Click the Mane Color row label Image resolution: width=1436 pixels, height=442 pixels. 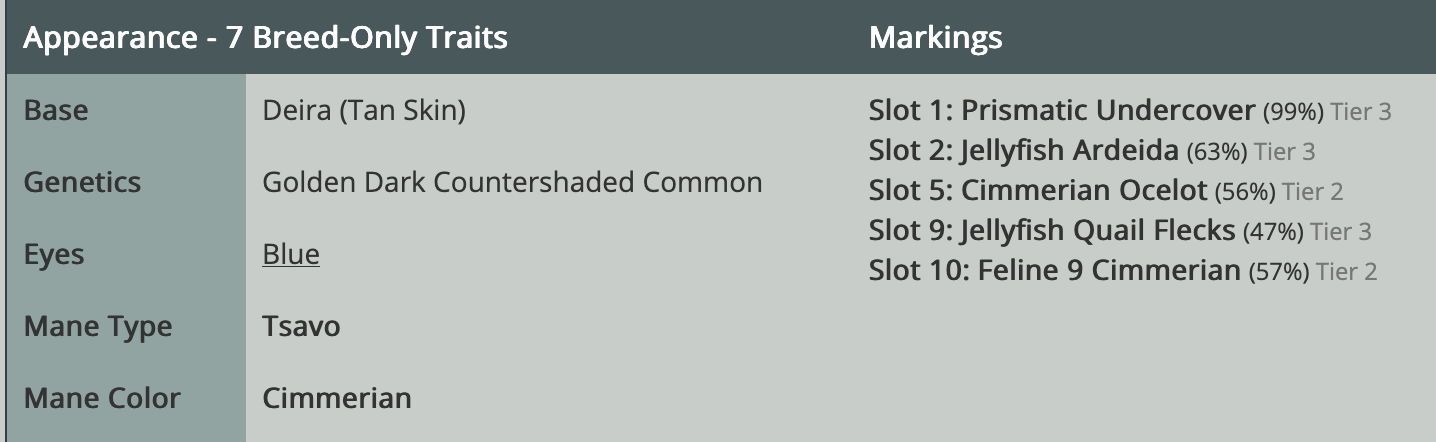(x=102, y=398)
